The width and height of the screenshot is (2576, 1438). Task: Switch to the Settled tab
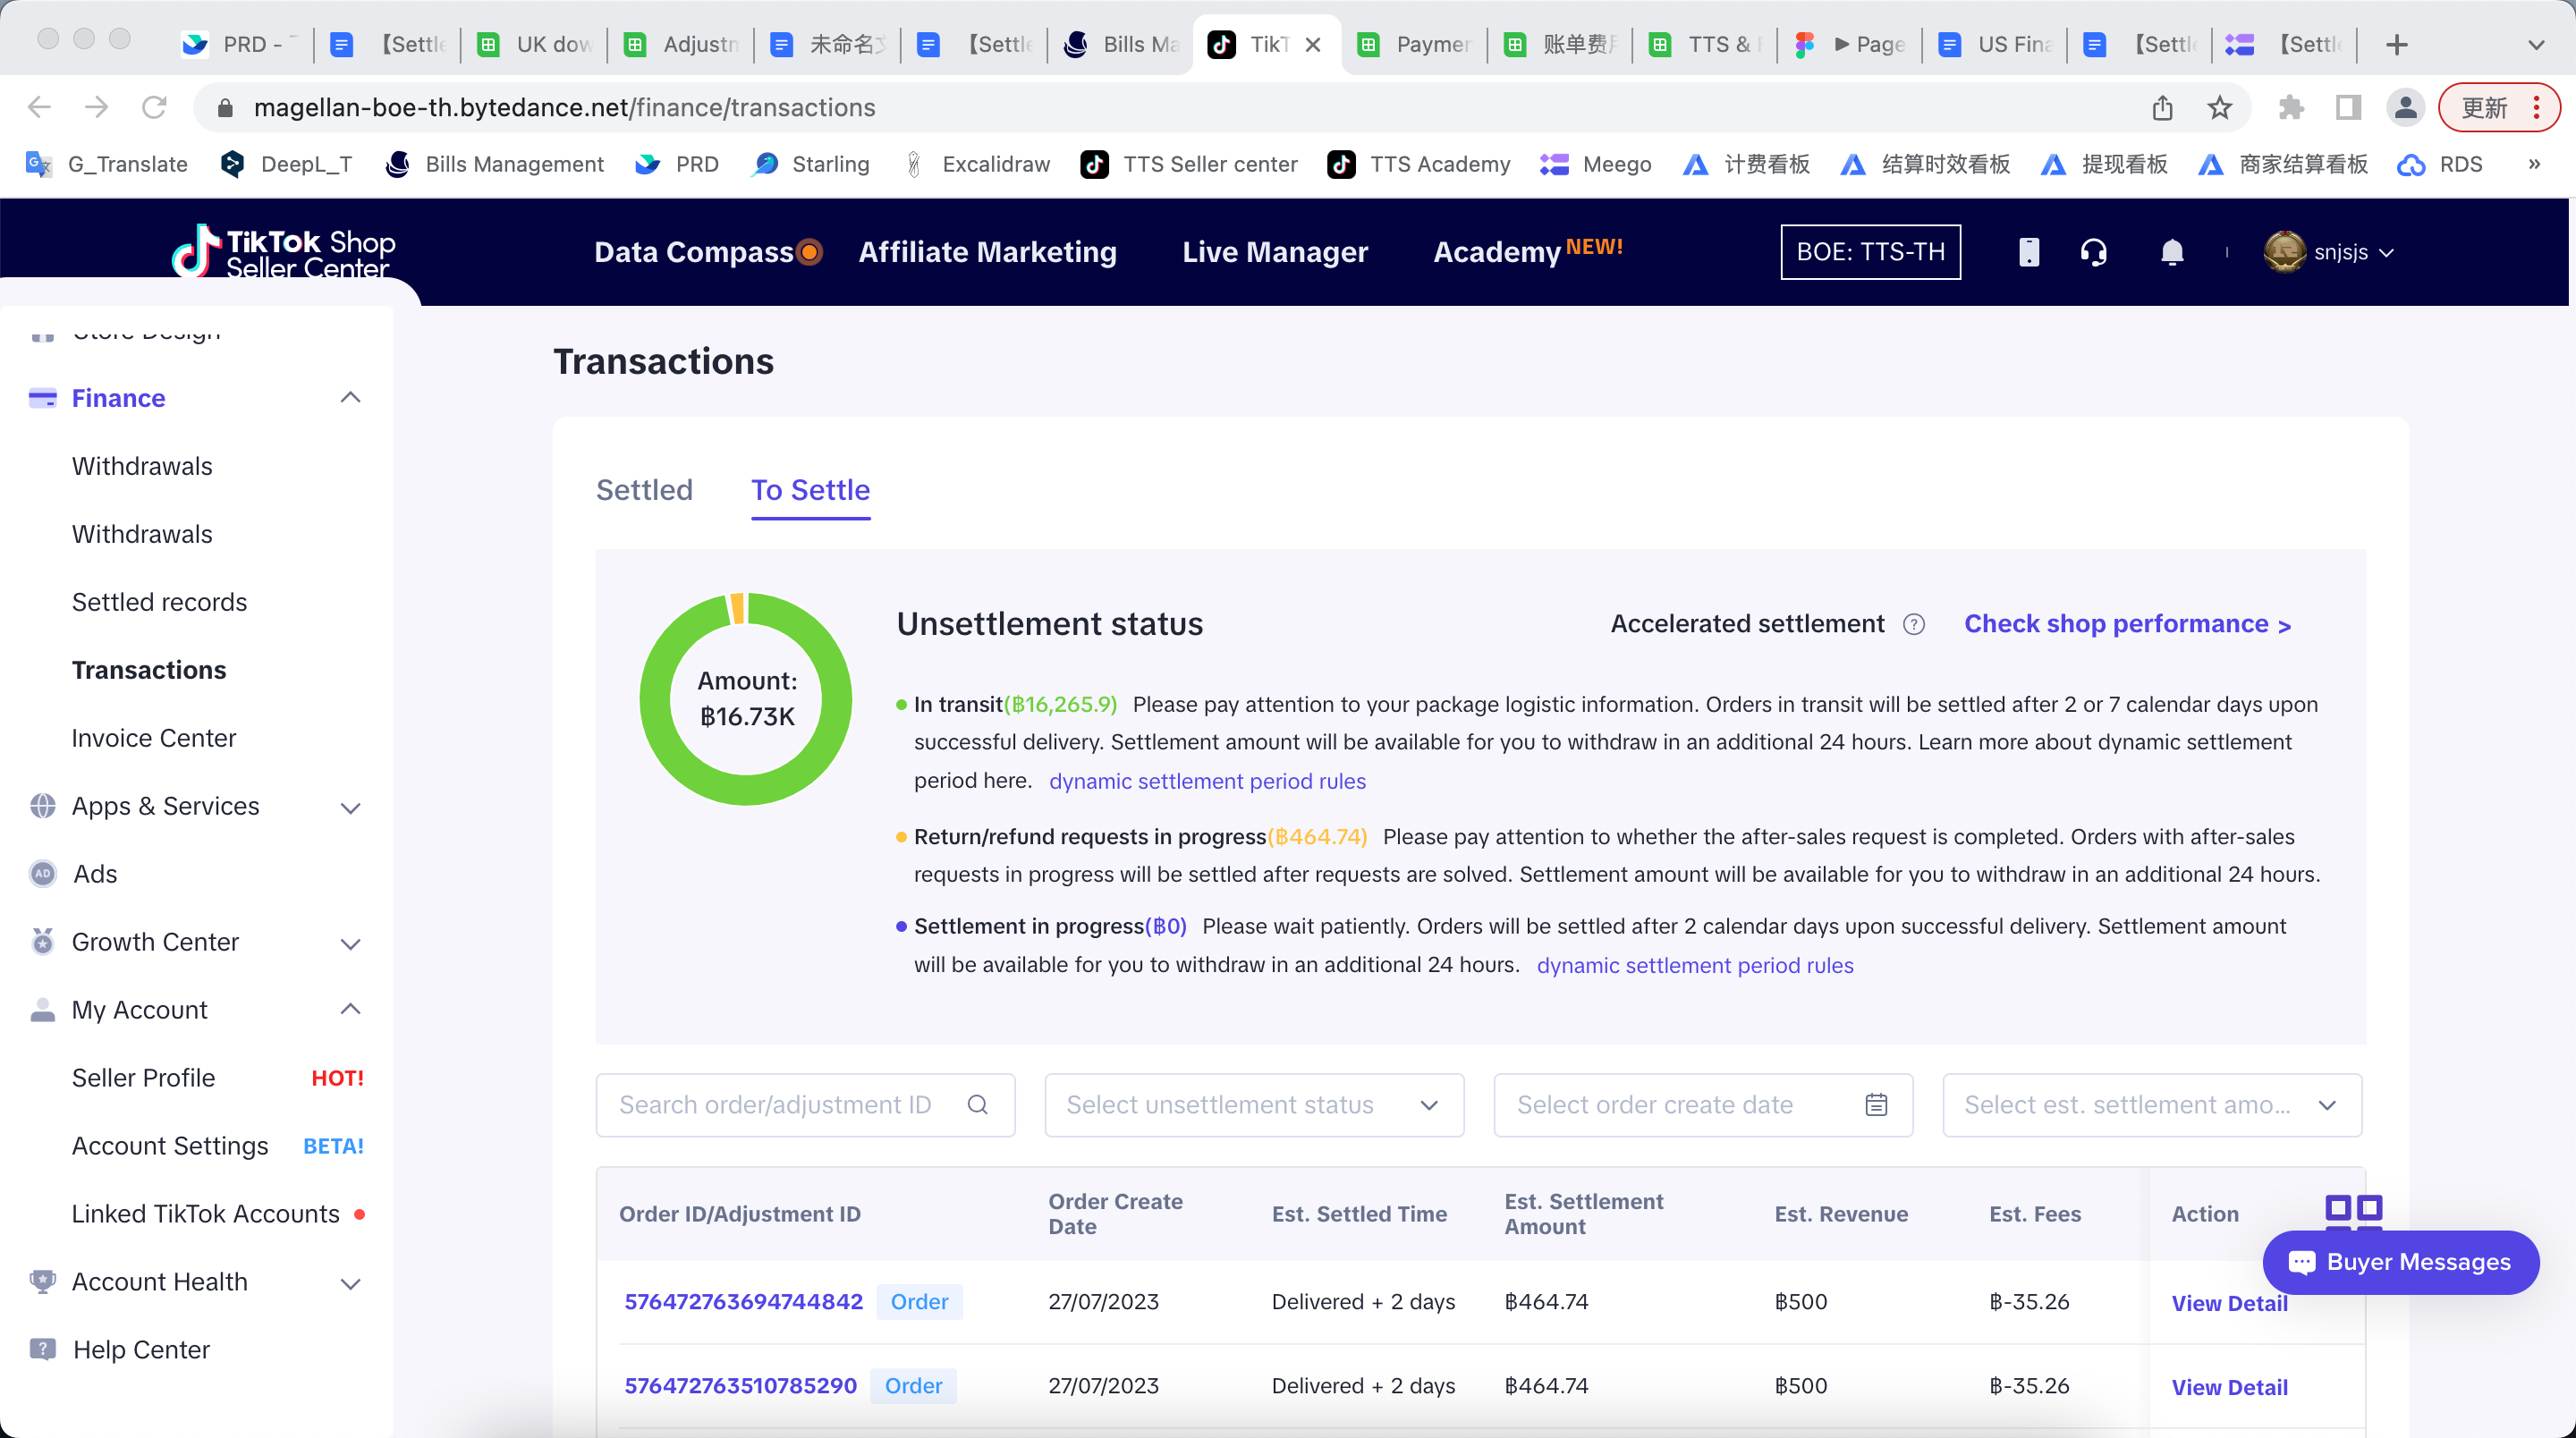point(644,490)
